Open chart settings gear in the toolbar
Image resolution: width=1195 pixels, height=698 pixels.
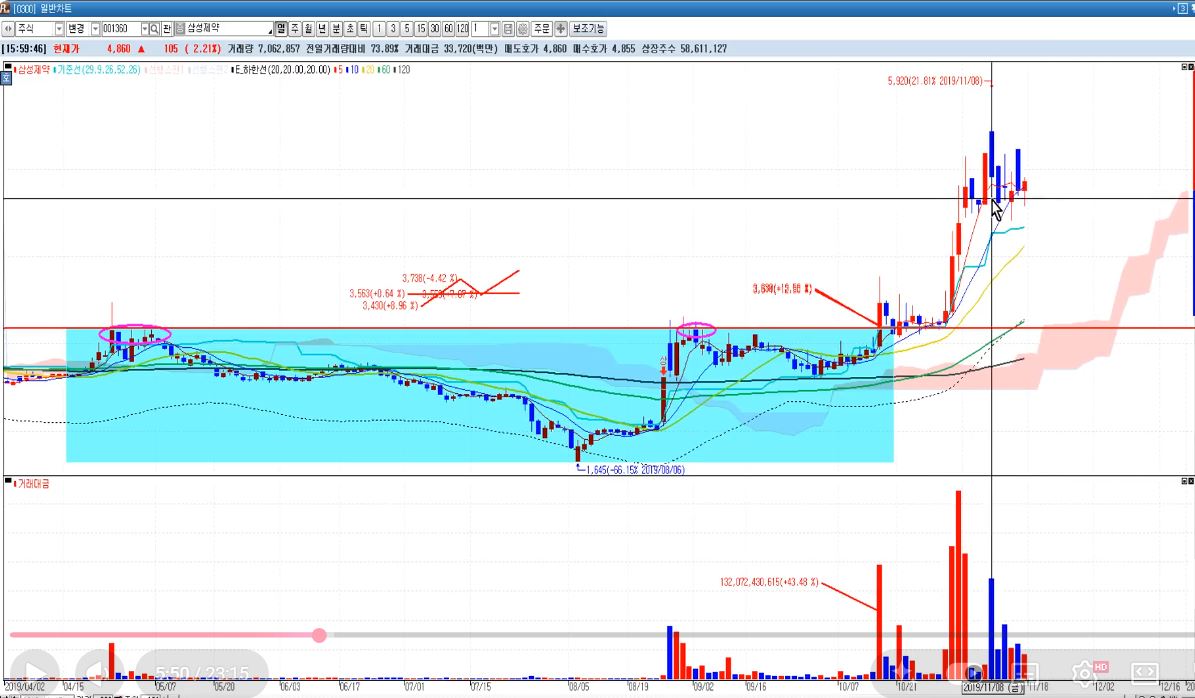[x=523, y=29]
